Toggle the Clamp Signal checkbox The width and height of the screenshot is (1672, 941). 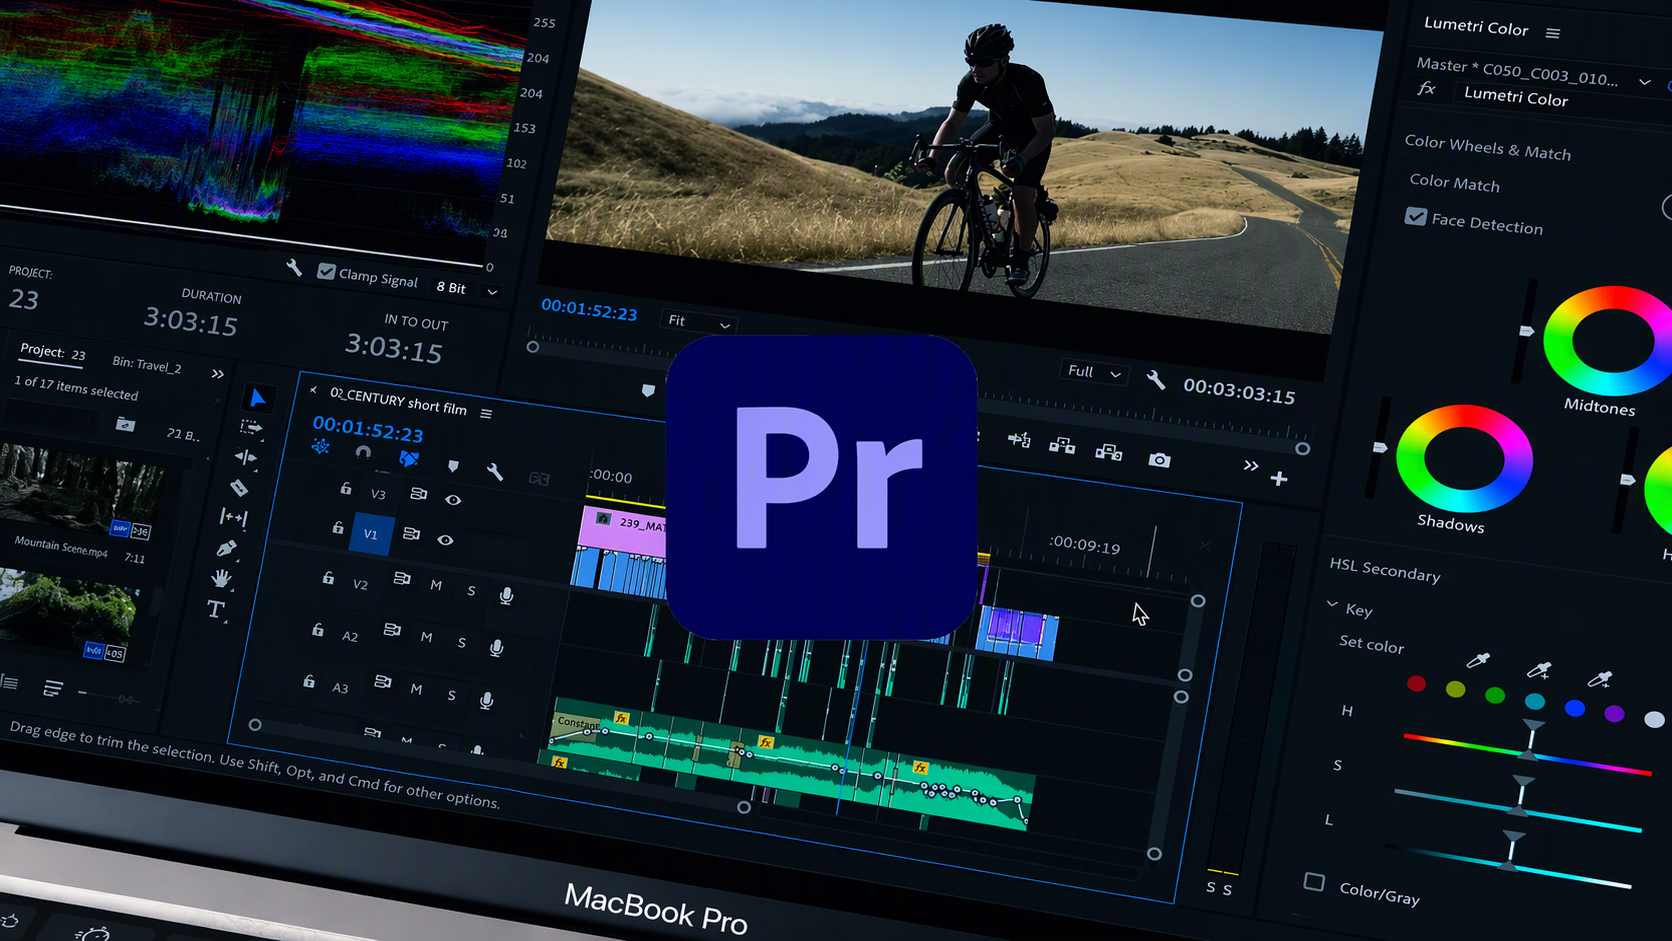pos(326,271)
